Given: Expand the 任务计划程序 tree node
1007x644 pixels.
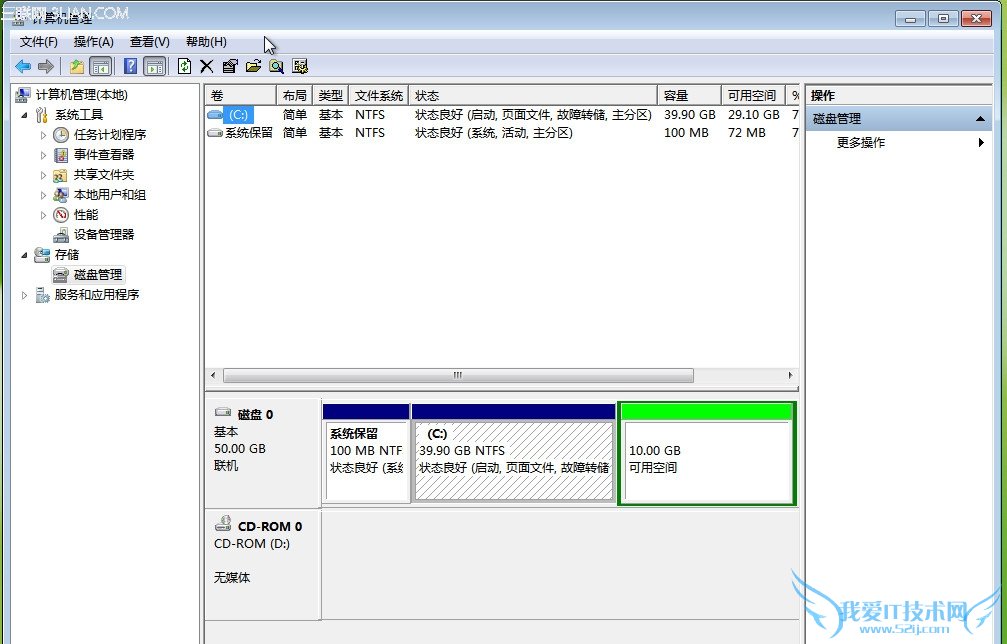Looking at the screenshot, I should [x=43, y=135].
